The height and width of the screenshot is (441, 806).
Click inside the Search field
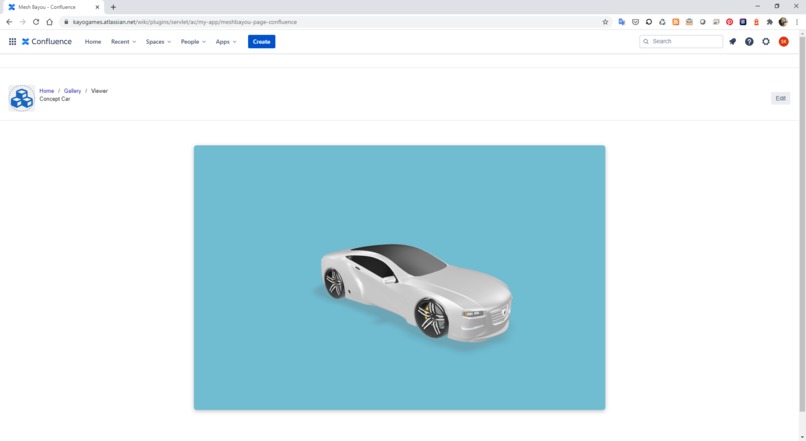click(681, 41)
